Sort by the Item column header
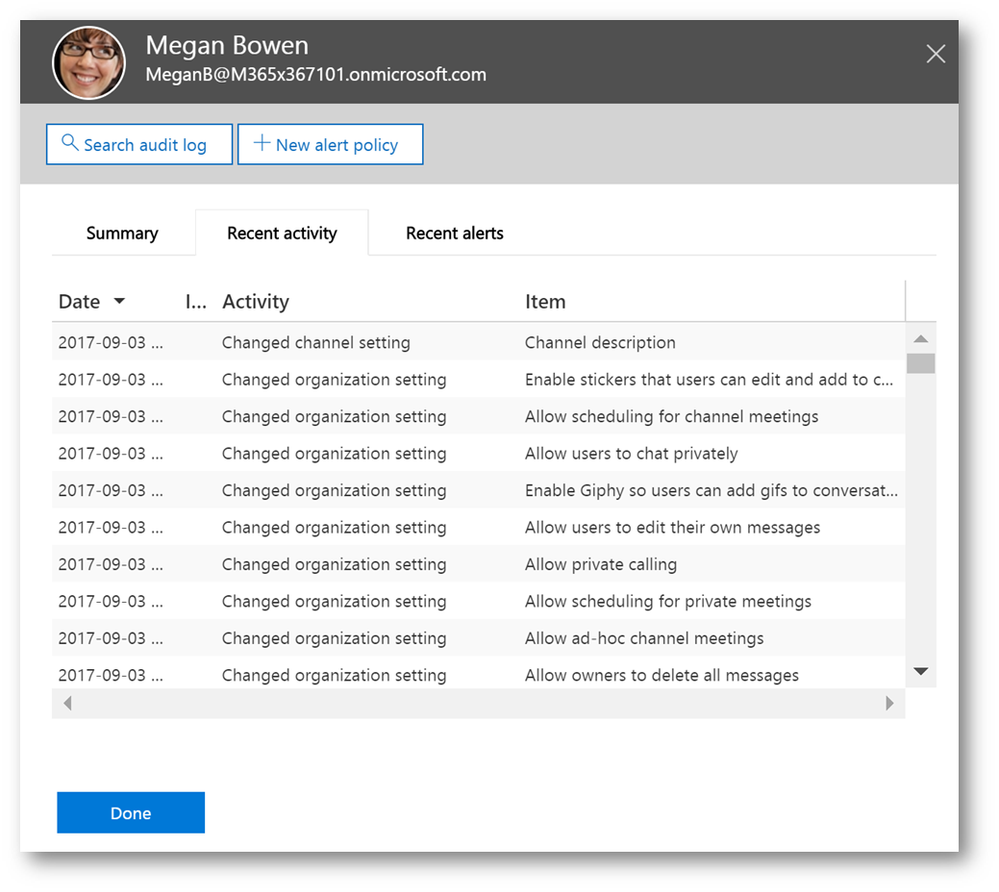This screenshot has width=999, height=892. click(x=545, y=301)
